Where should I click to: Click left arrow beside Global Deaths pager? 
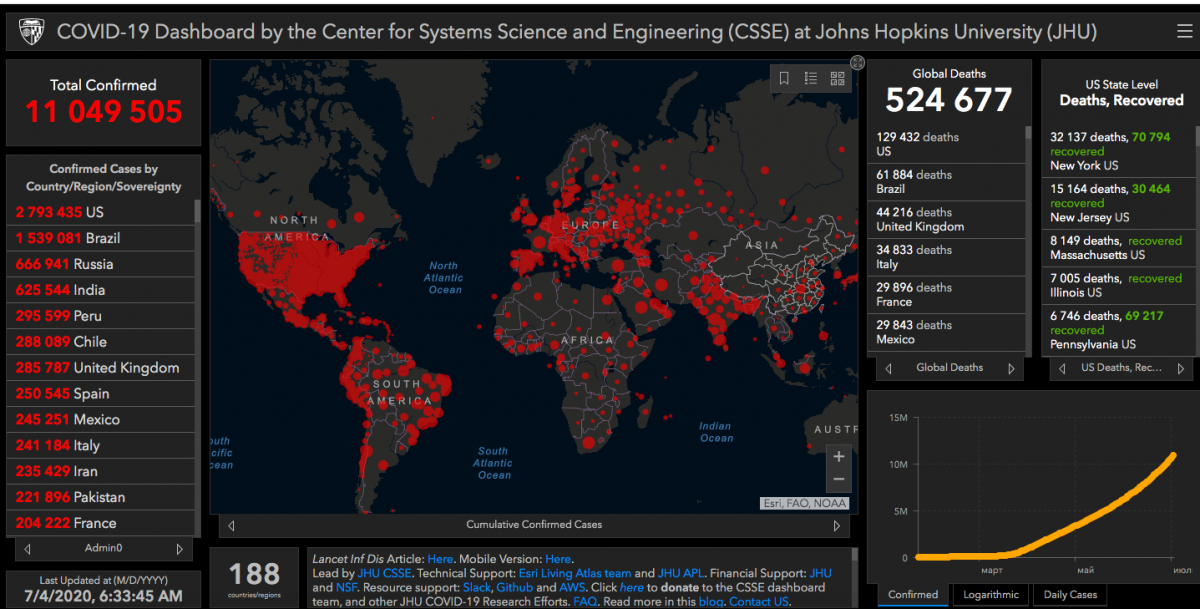pyautogui.click(x=889, y=368)
